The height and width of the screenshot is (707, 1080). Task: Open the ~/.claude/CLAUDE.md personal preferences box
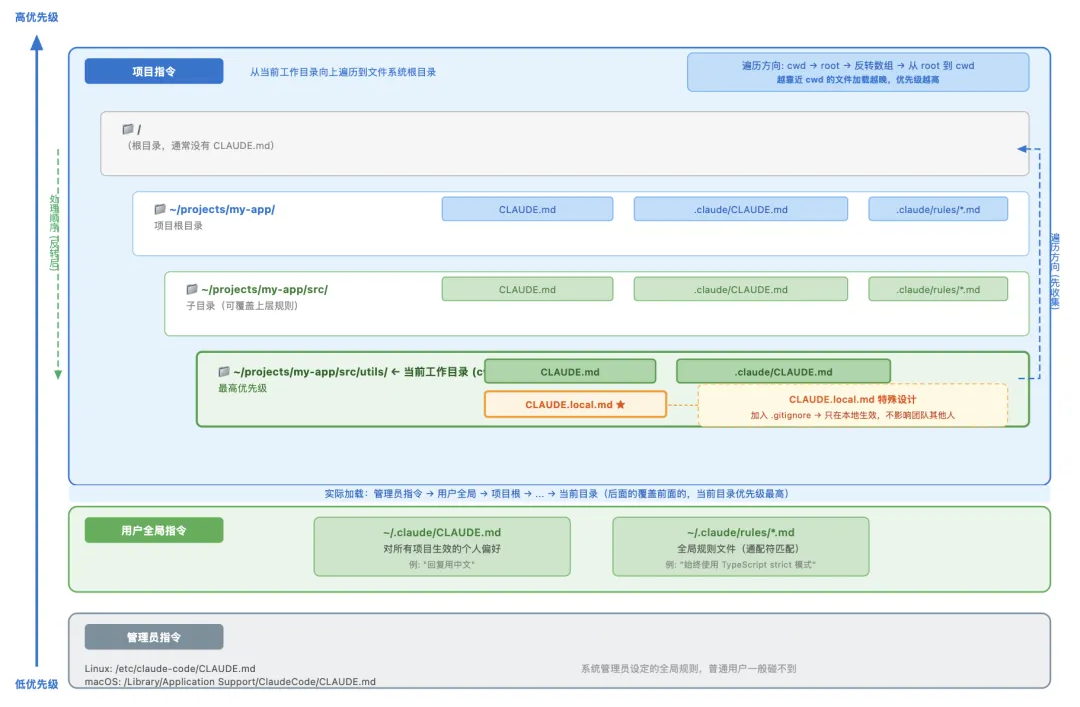click(442, 546)
